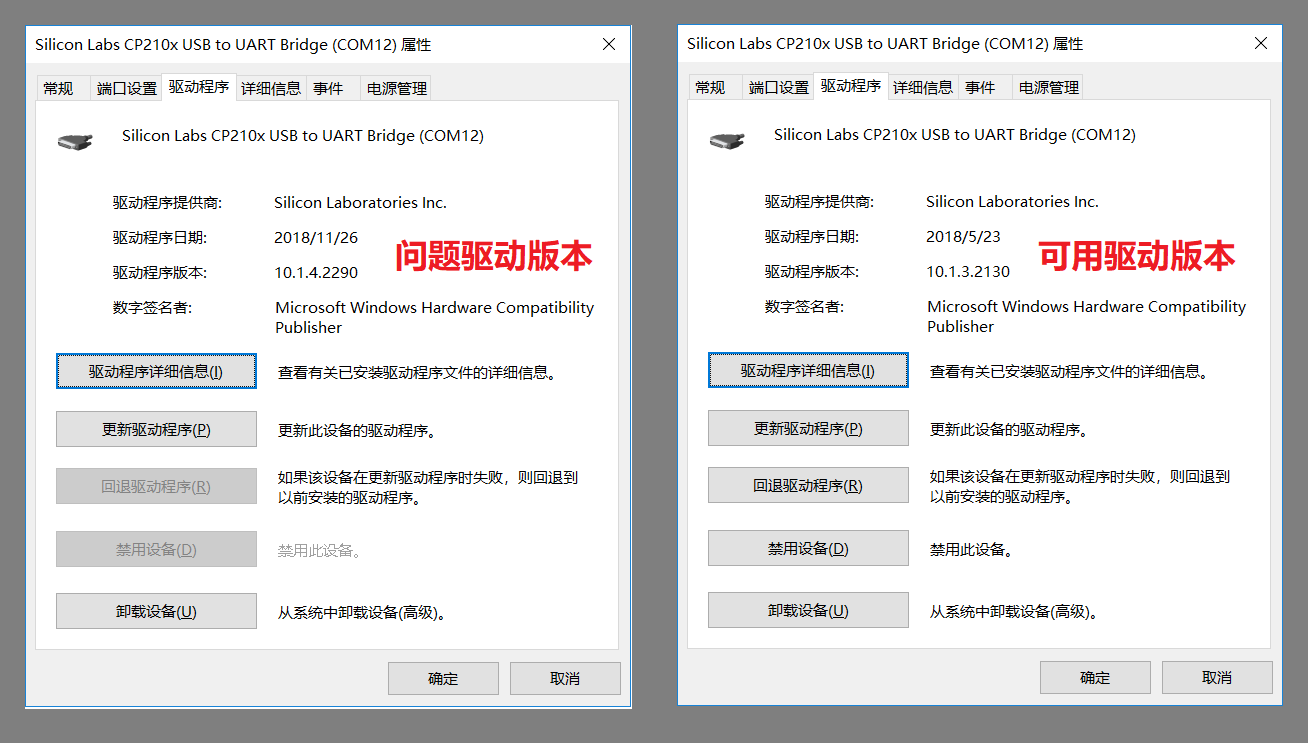The image size is (1308, 743).
Task: Click Silicon Laboratories Inc. in the left window
Action: (360, 202)
